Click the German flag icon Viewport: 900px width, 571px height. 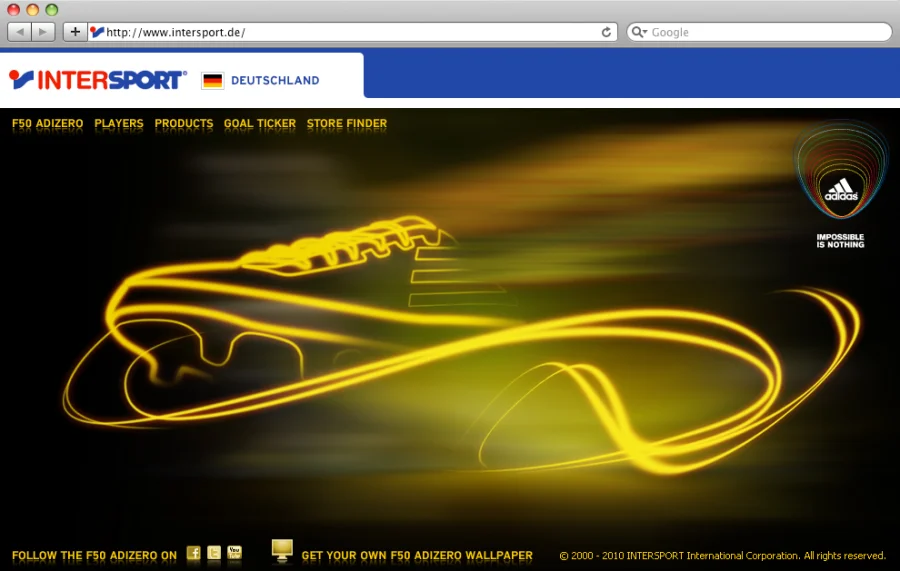pyautogui.click(x=212, y=80)
